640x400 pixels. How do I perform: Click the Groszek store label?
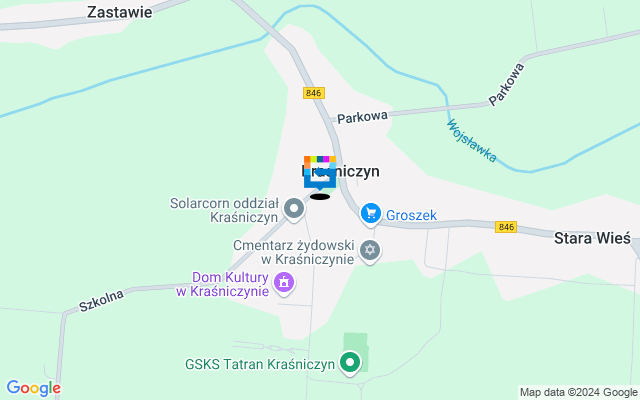tap(411, 215)
